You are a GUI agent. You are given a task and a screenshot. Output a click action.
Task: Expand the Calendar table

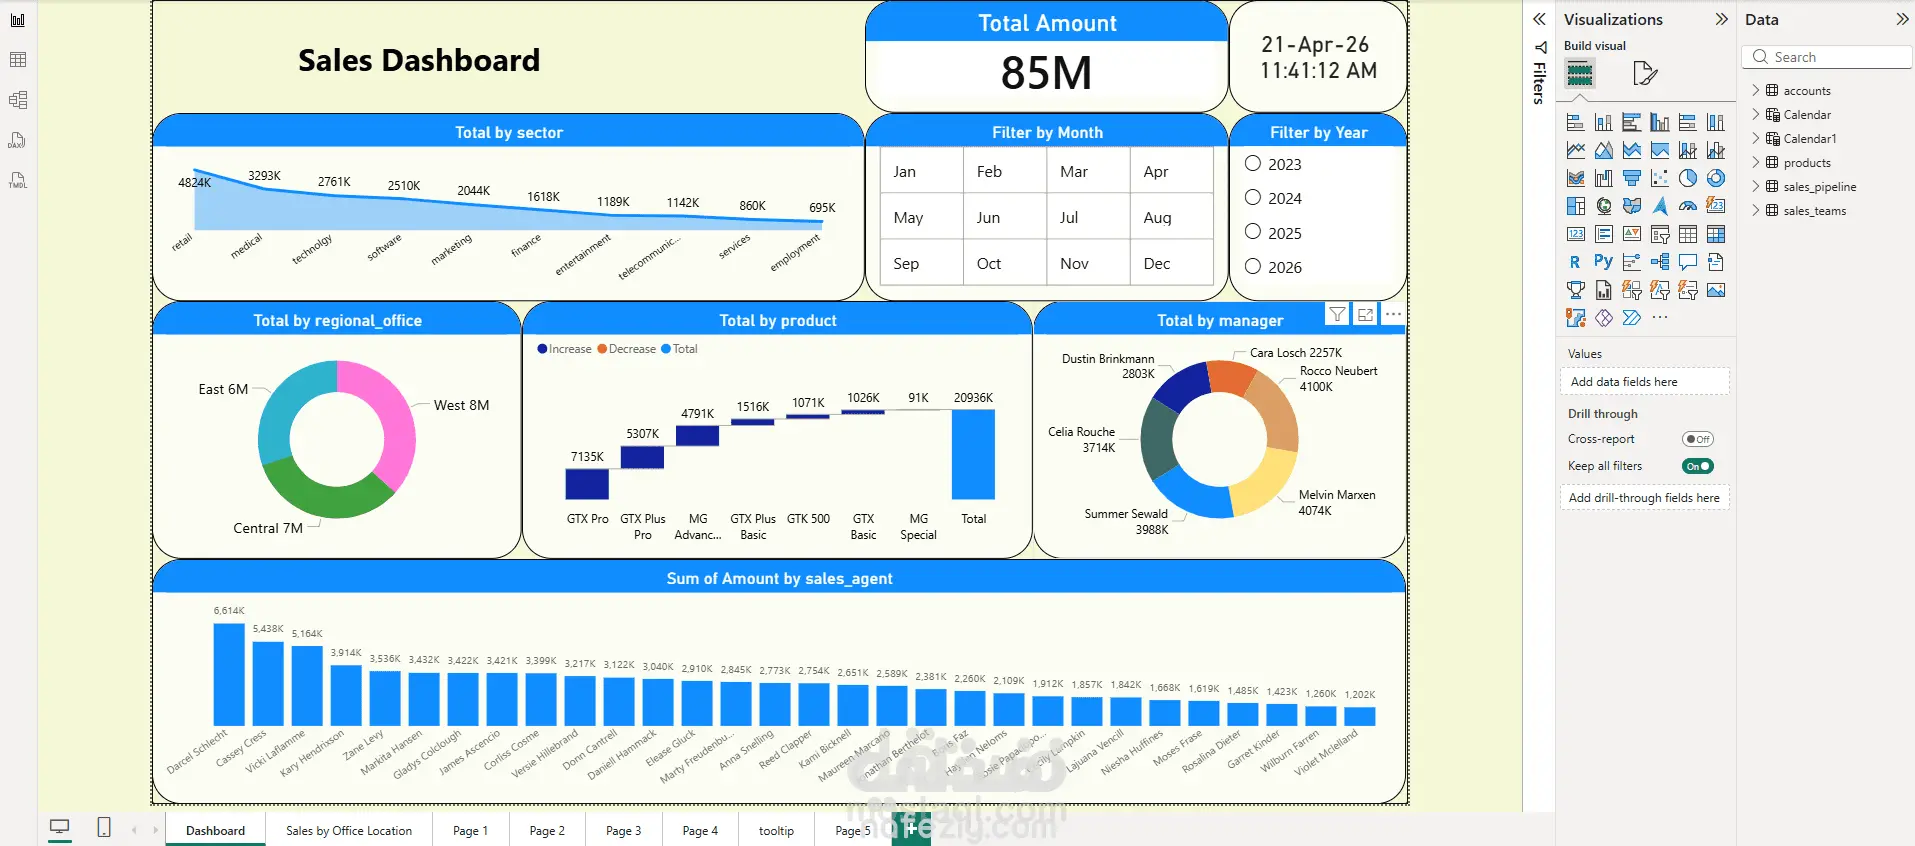[1755, 114]
